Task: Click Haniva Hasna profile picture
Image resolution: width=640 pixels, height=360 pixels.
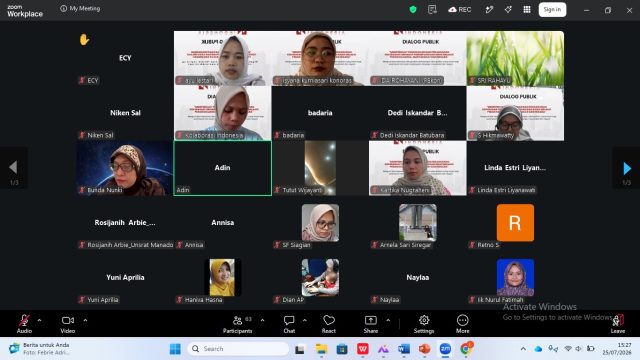Action: (x=222, y=277)
